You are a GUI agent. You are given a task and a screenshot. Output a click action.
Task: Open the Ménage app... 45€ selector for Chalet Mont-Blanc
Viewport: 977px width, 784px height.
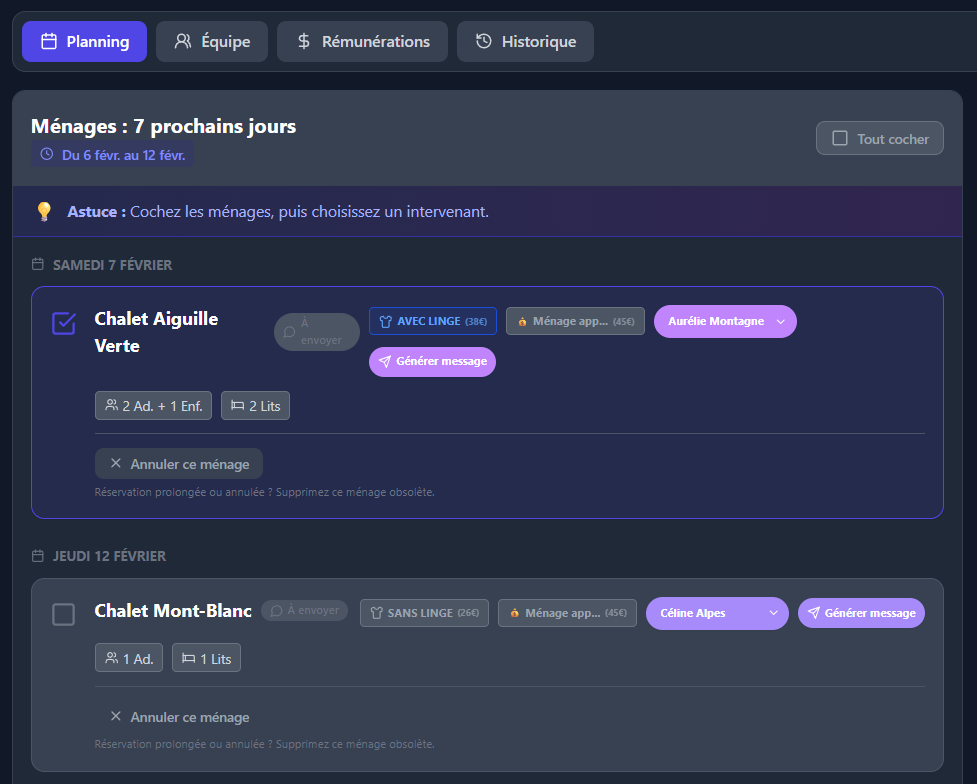pos(567,613)
